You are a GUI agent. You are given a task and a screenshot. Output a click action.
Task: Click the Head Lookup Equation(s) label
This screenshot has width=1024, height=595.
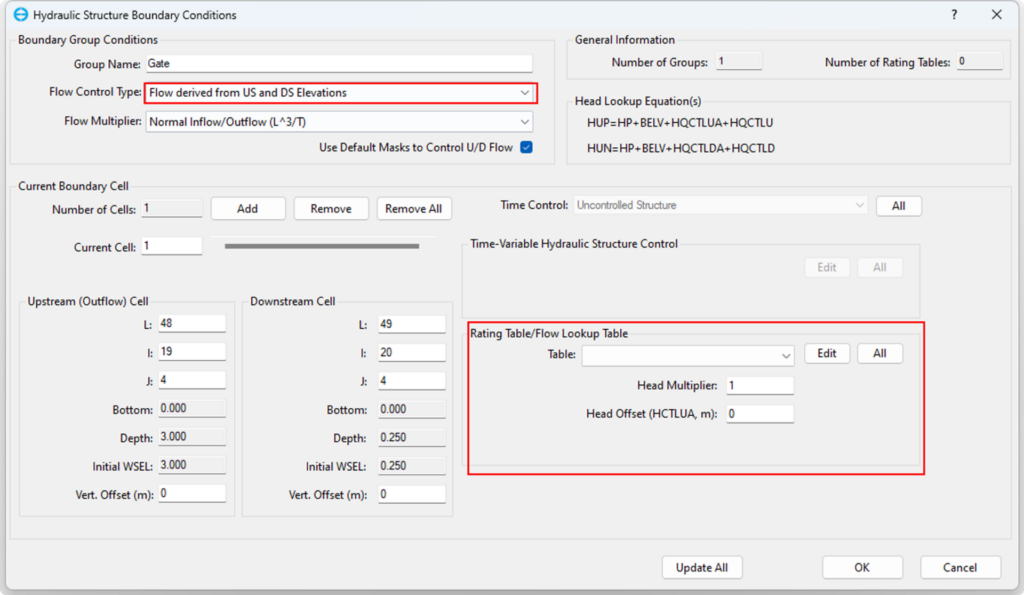638,101
